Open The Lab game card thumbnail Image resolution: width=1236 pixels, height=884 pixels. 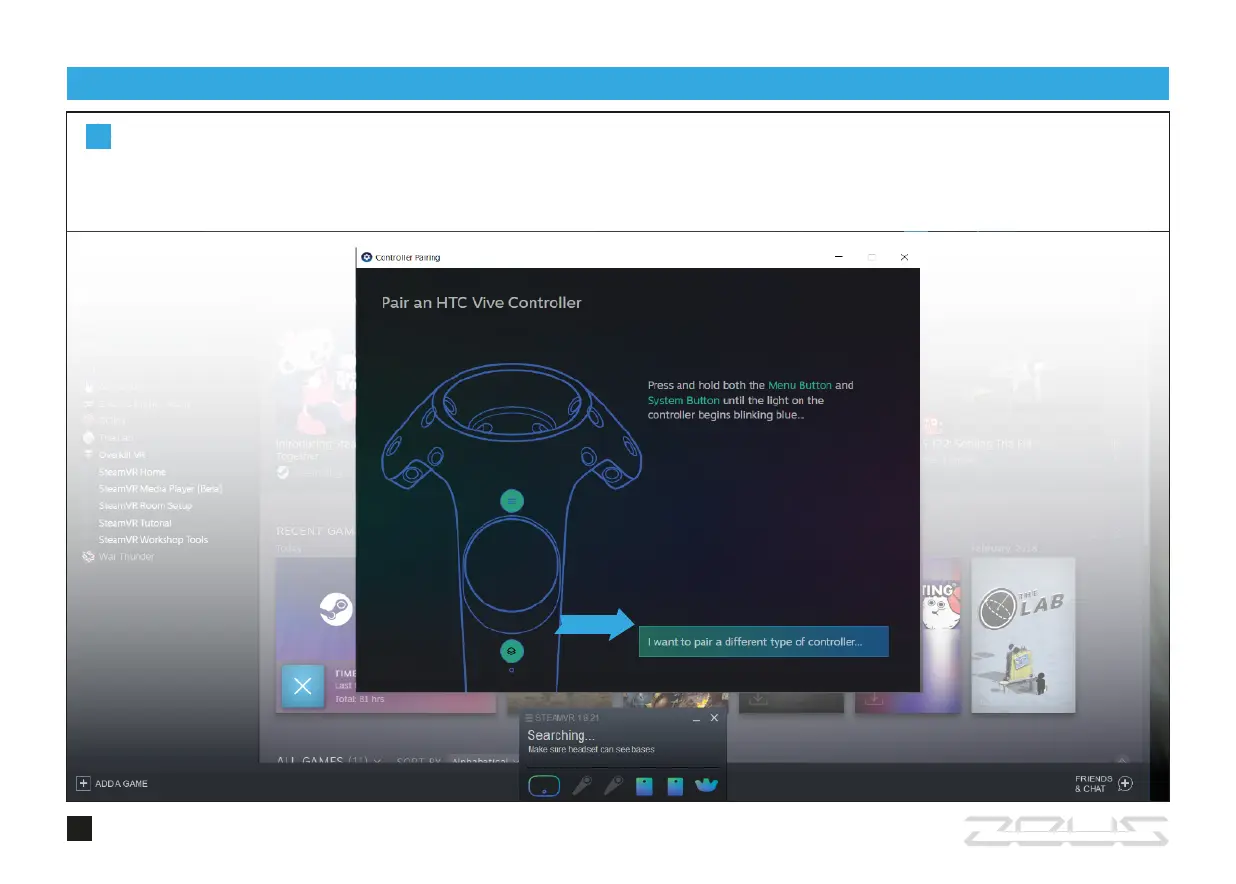pyautogui.click(x=1023, y=635)
